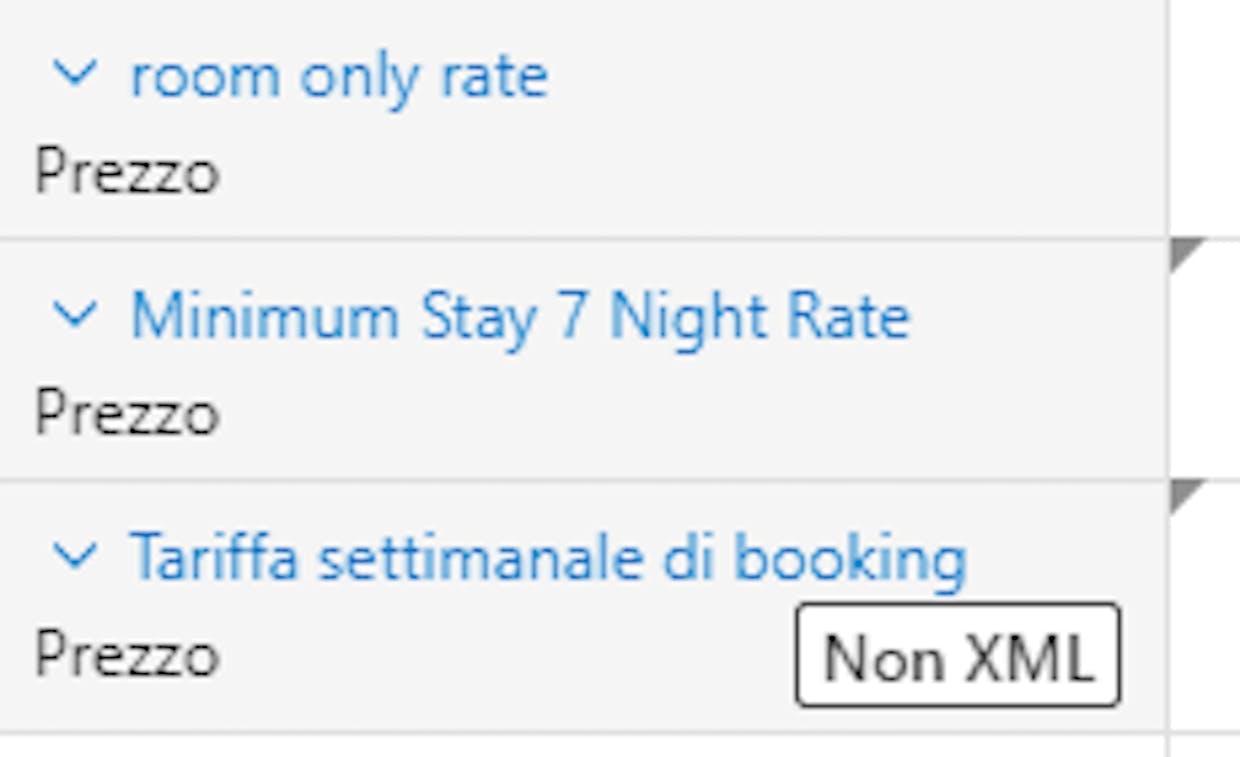
Task: Click the Non XML badge
Action: pos(957,656)
